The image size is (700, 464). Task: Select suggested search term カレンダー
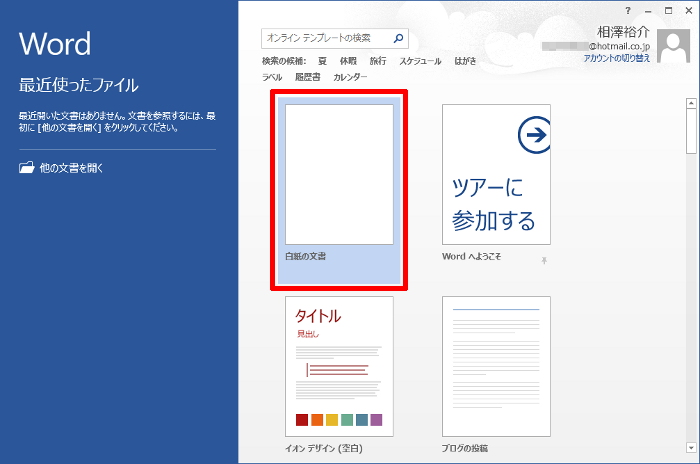(x=350, y=77)
